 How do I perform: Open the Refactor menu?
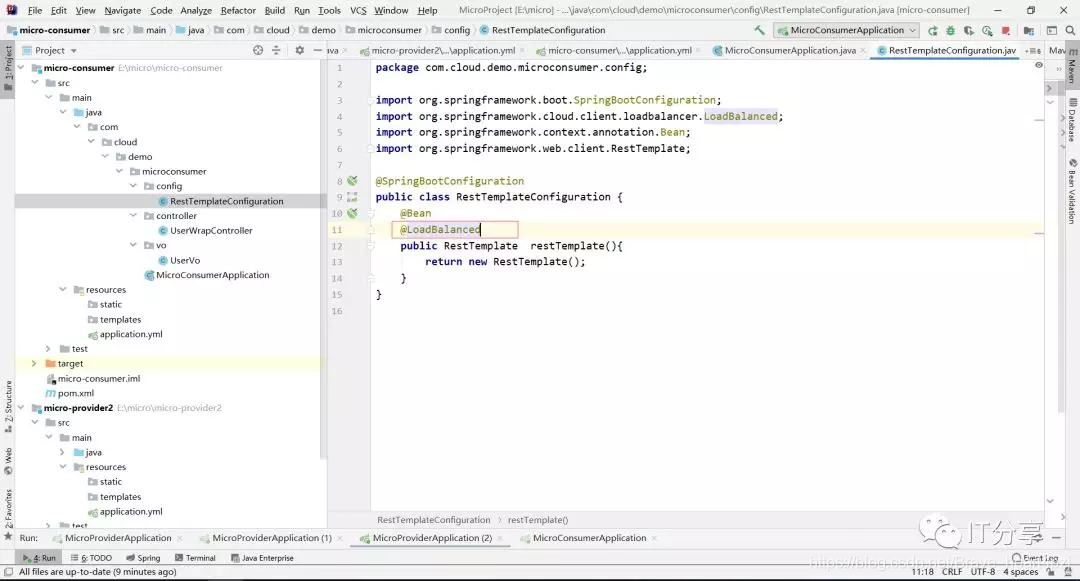point(238,10)
